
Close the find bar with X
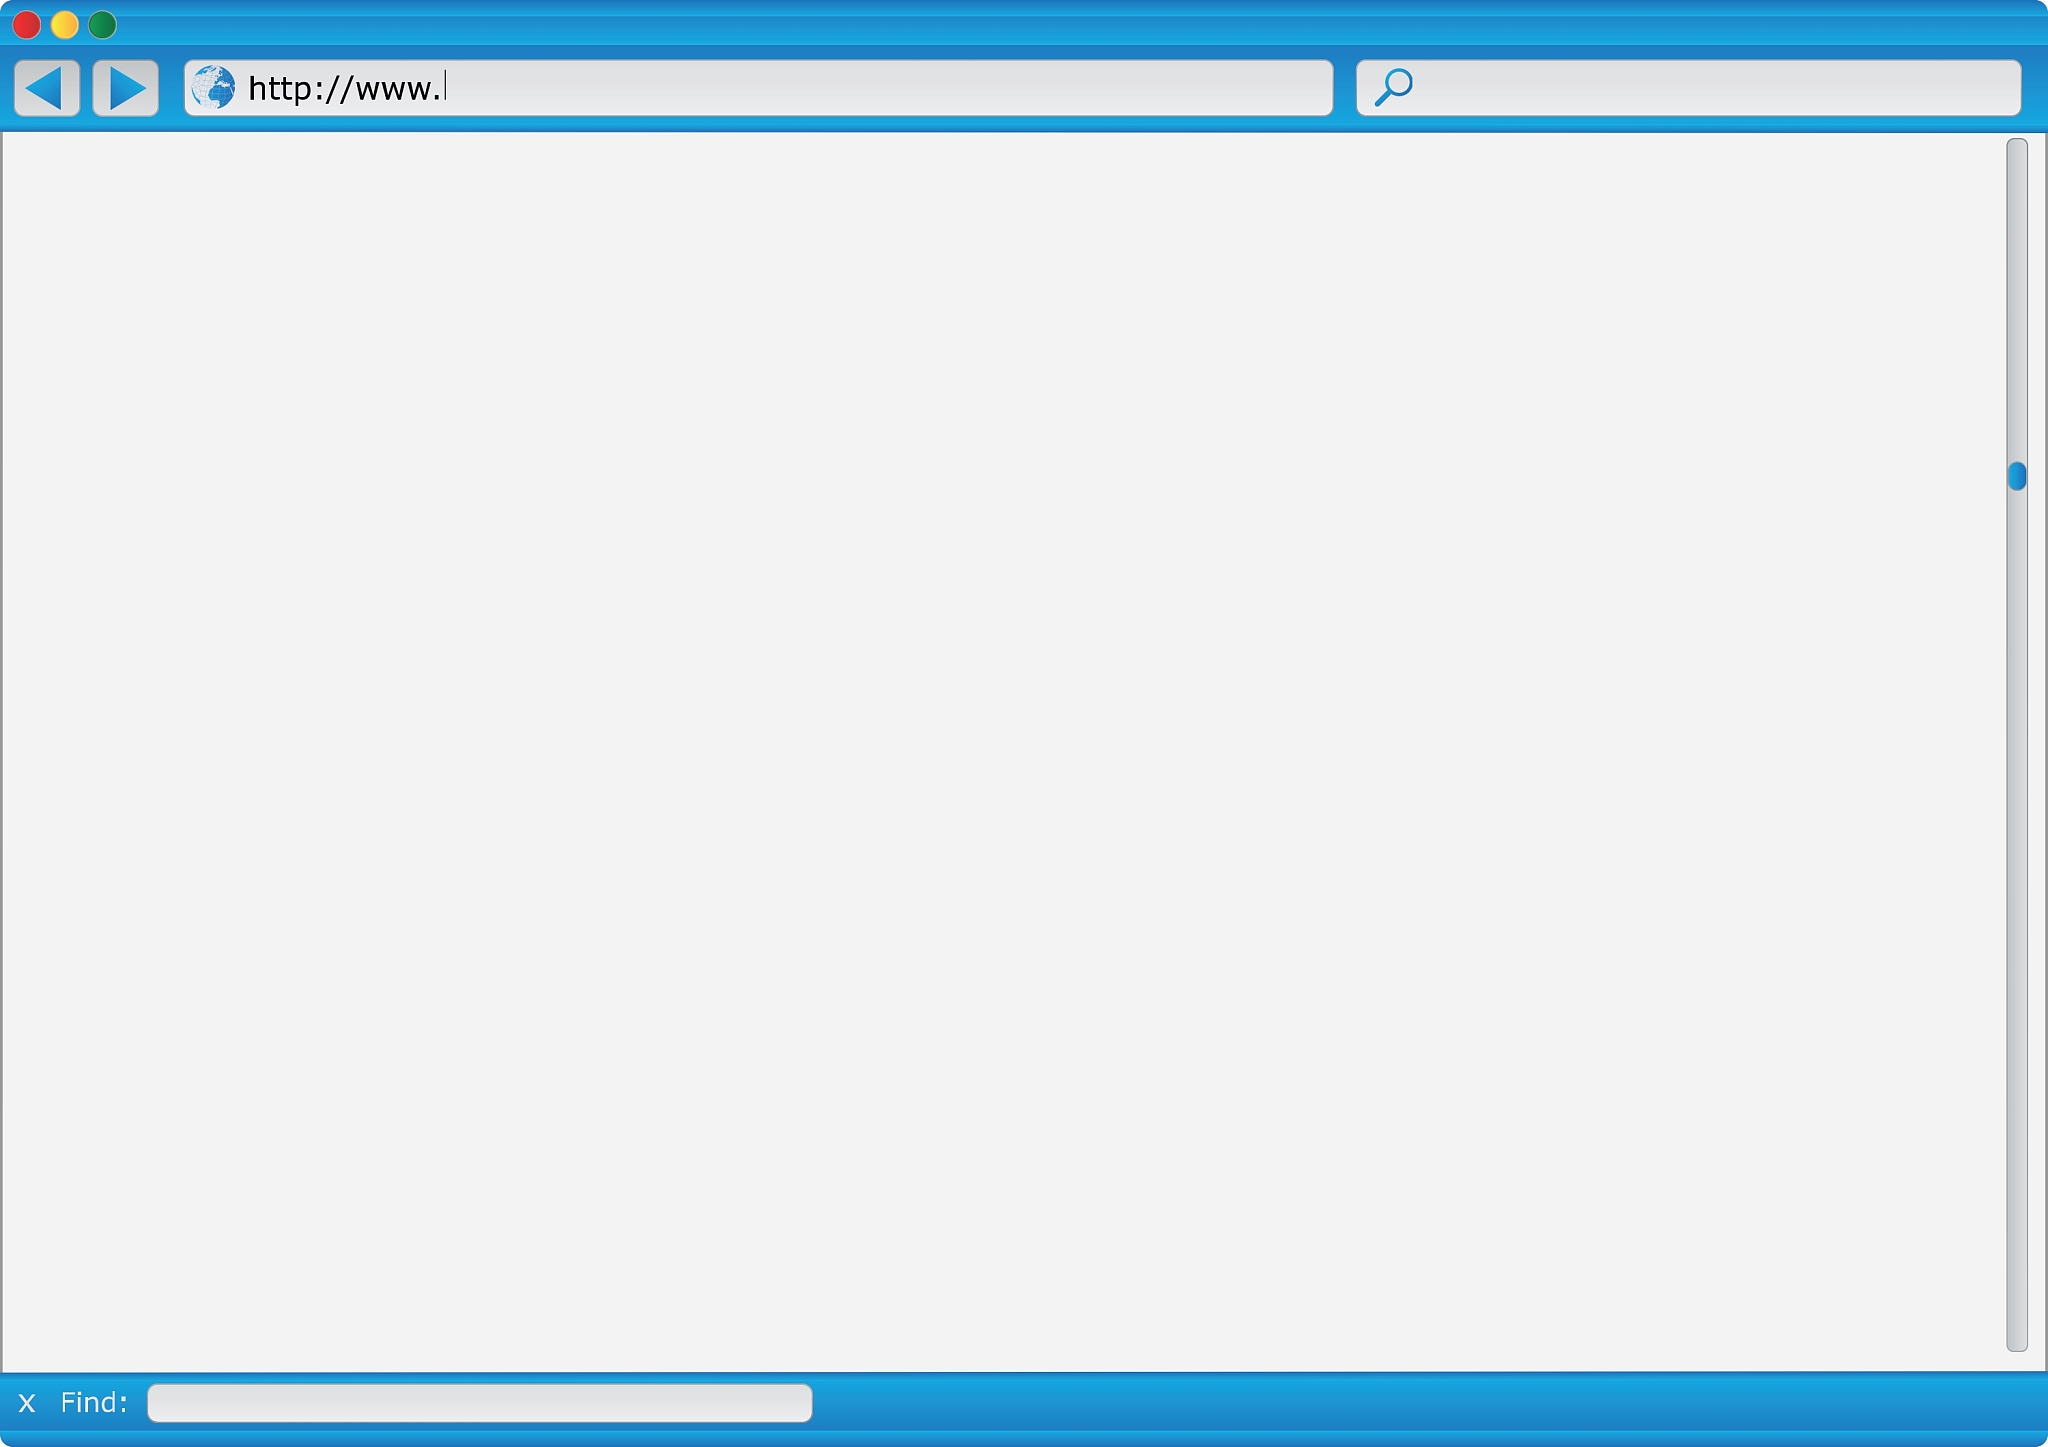click(27, 1403)
